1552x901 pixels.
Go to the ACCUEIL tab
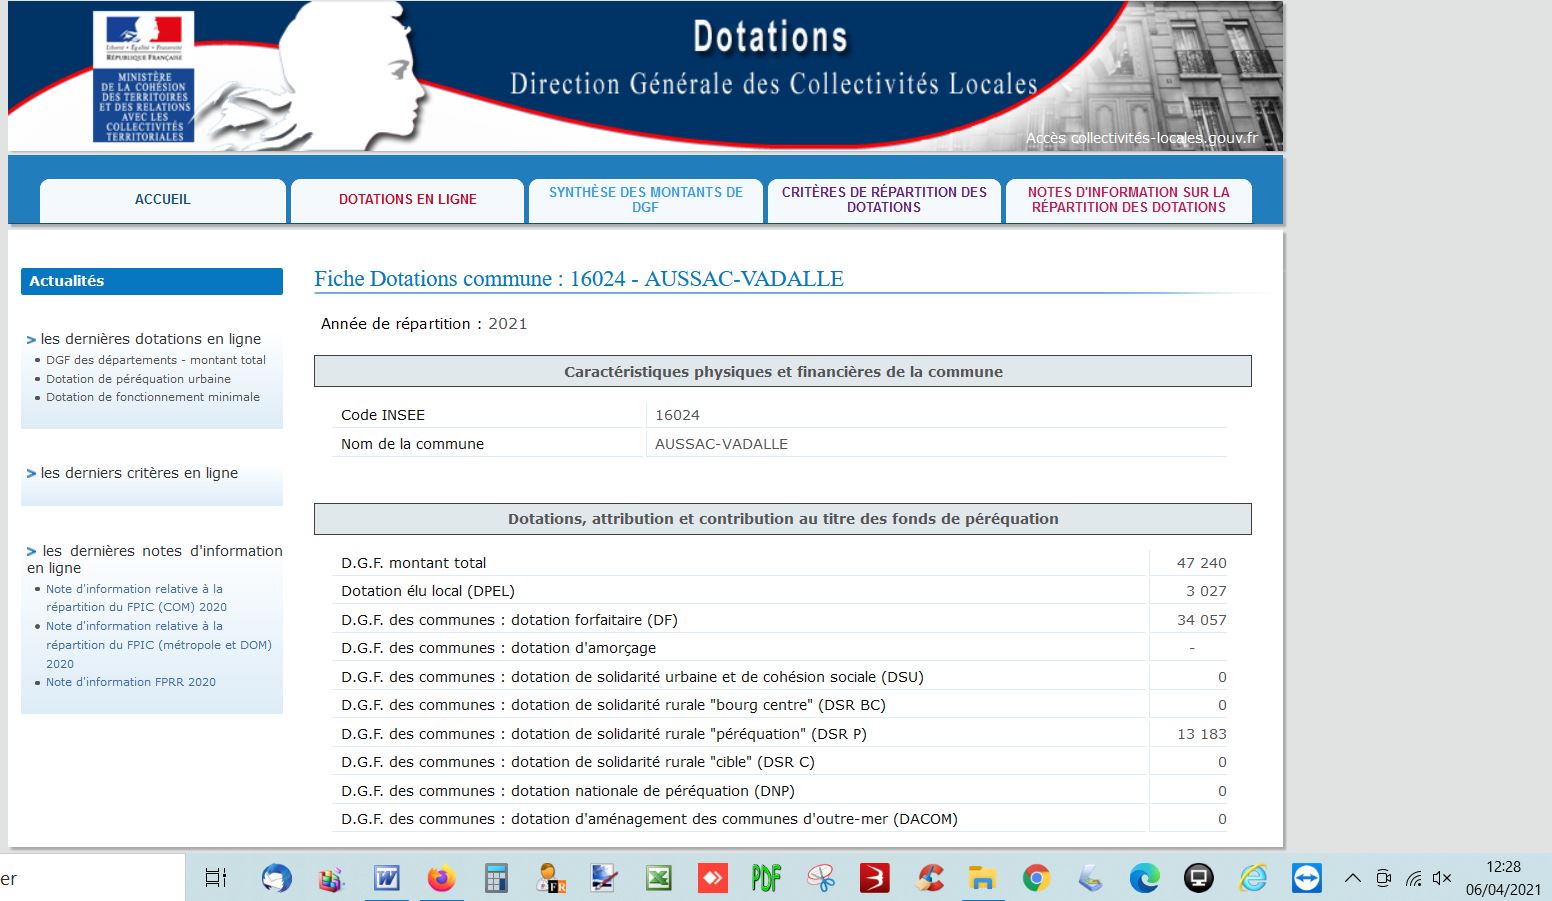pyautogui.click(x=163, y=200)
